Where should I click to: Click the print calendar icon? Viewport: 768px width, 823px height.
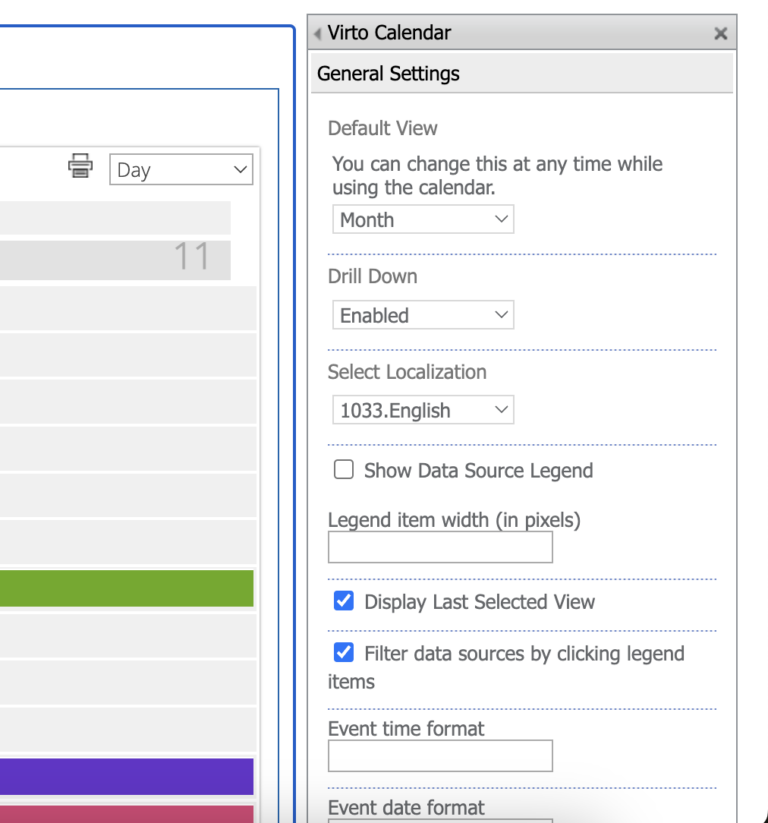pyautogui.click(x=80, y=168)
